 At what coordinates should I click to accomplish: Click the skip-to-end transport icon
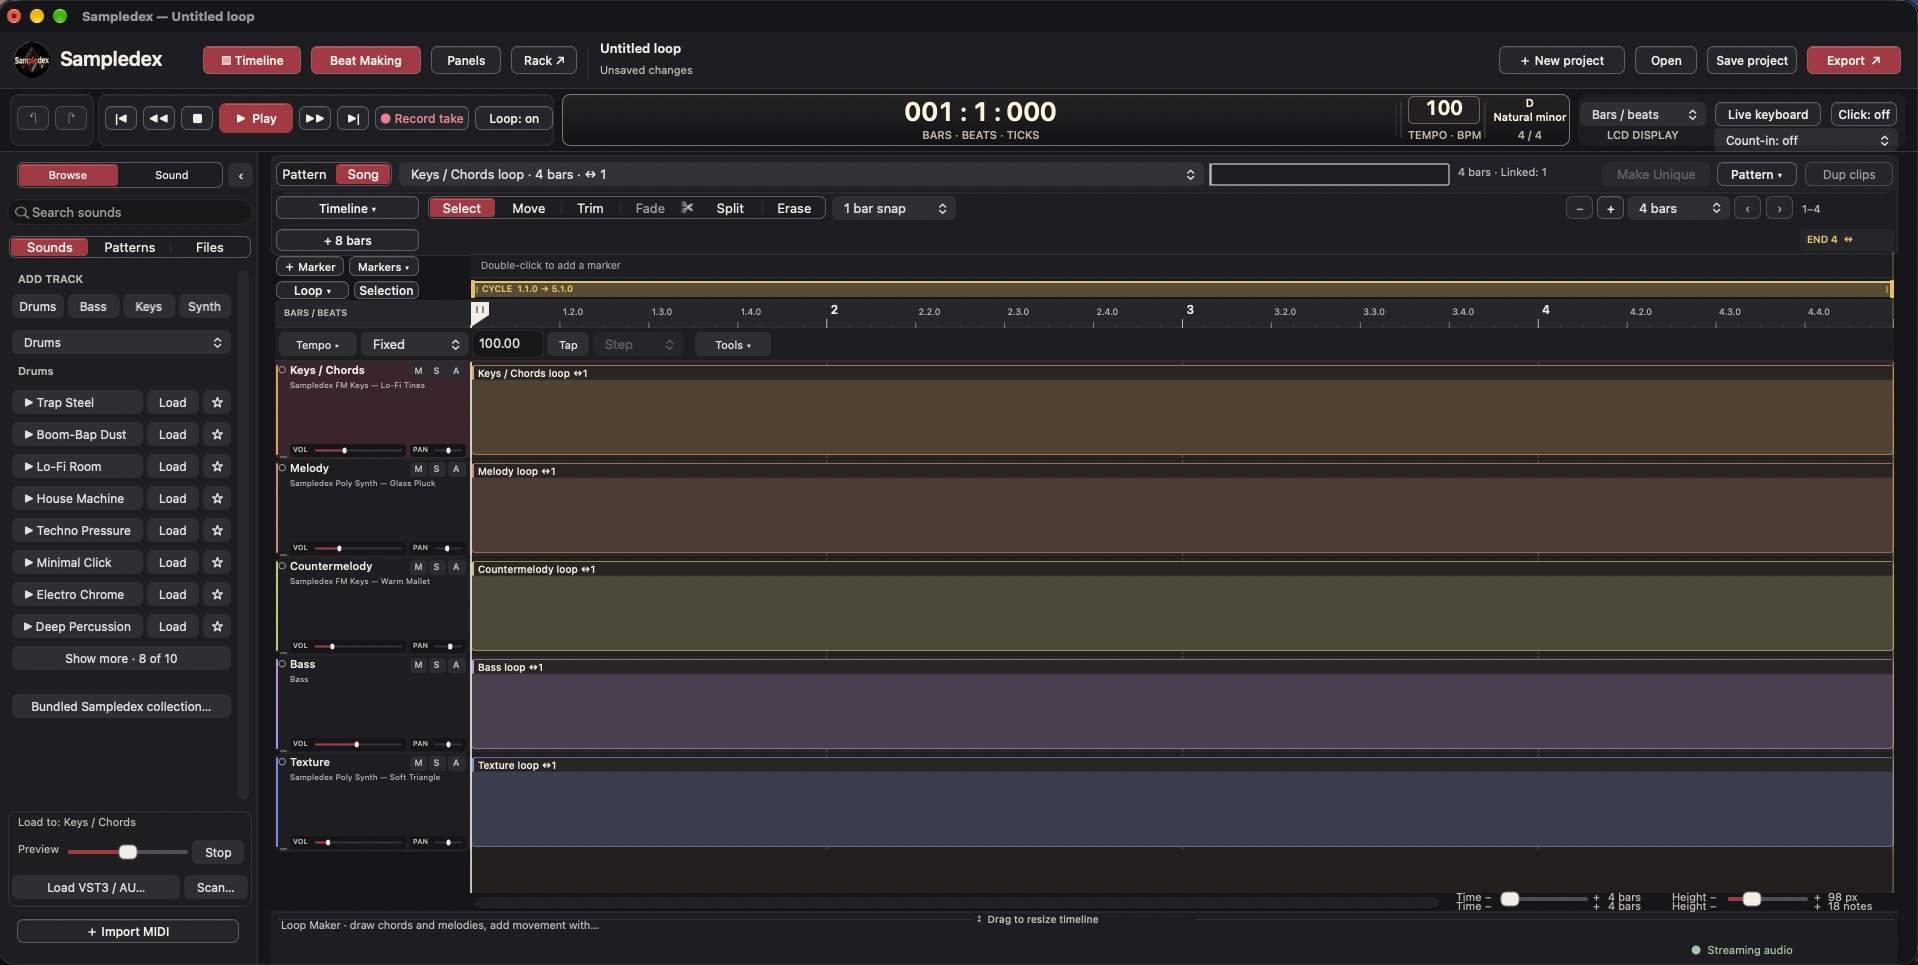(353, 118)
